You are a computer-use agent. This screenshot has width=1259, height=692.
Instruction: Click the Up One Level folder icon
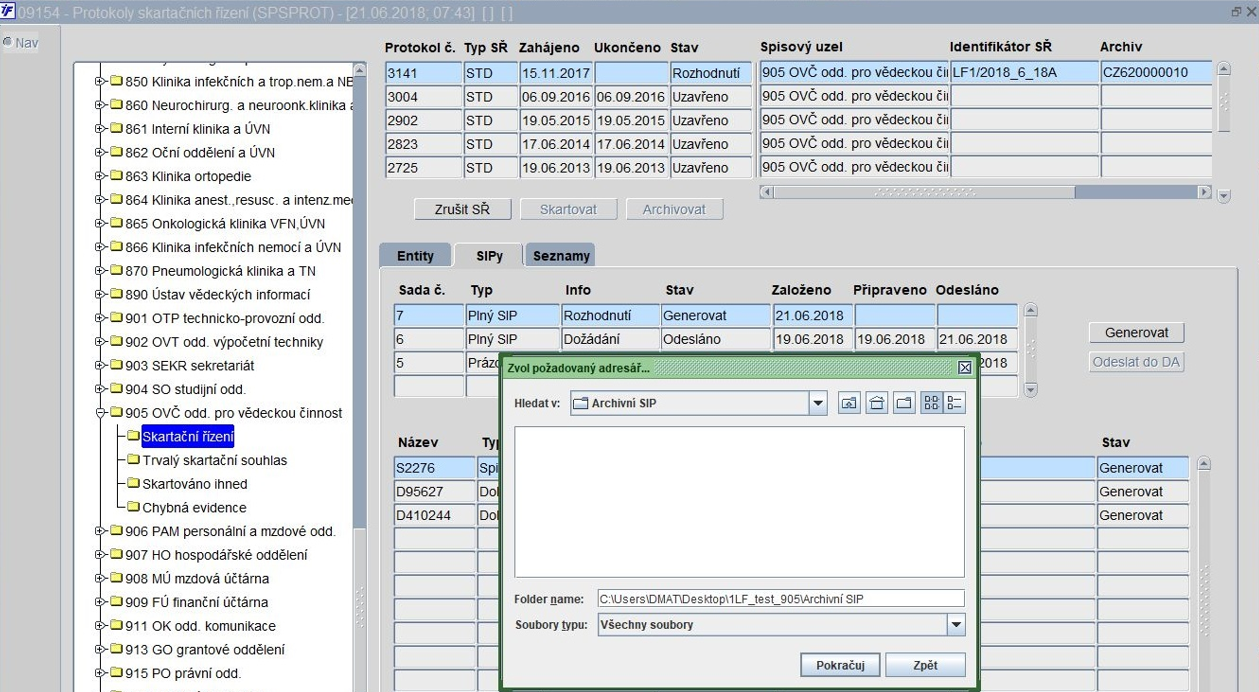pos(849,403)
